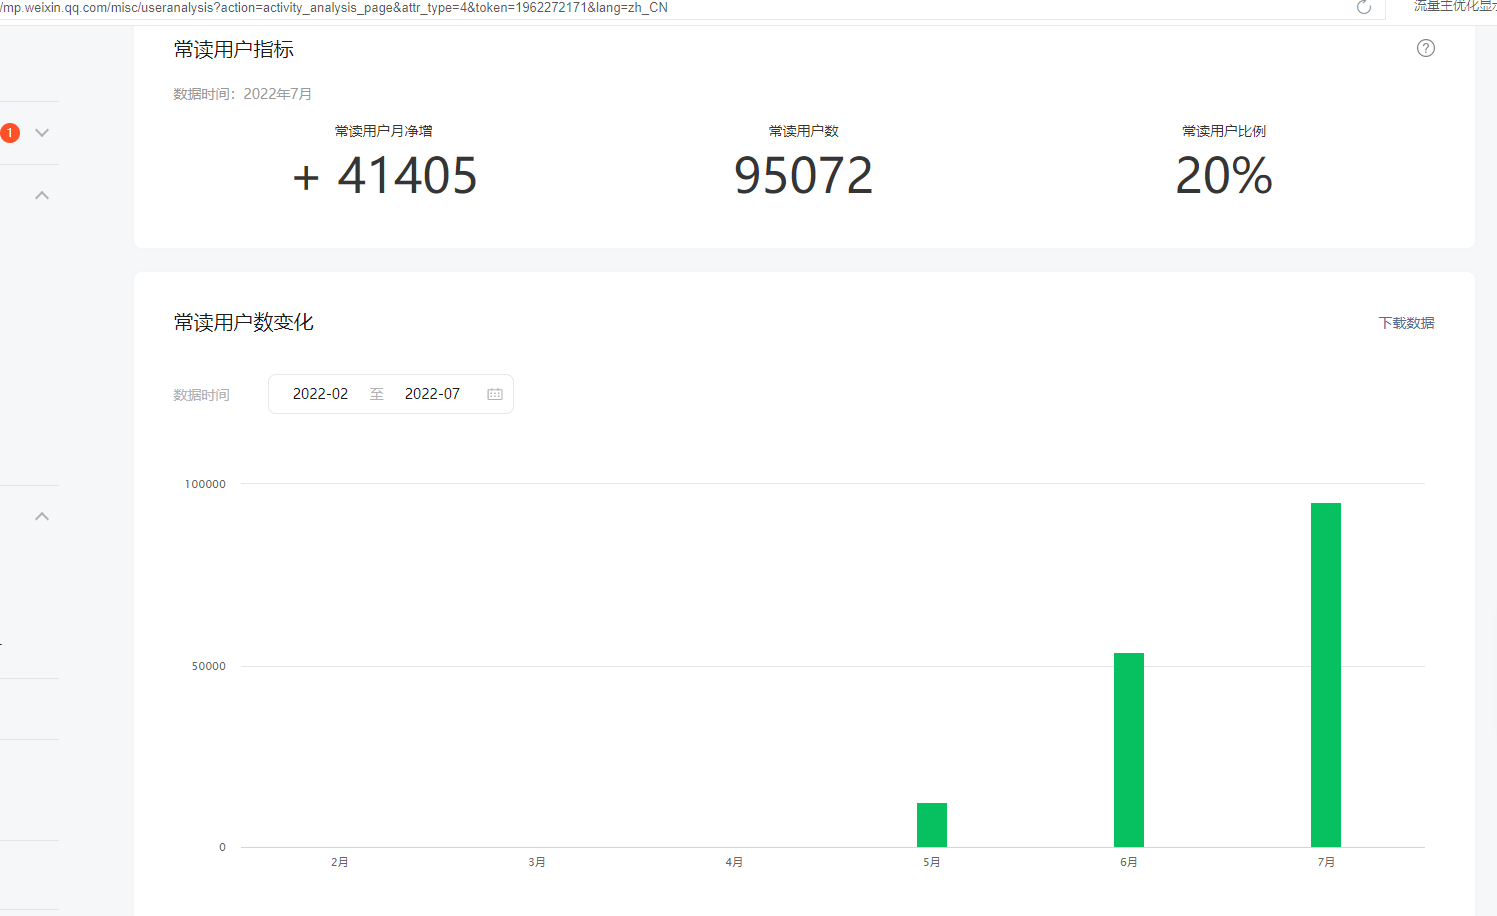Screen dimensions: 1497x916
Task: Expand the chevron-down next to red badge
Action: click(x=42, y=133)
